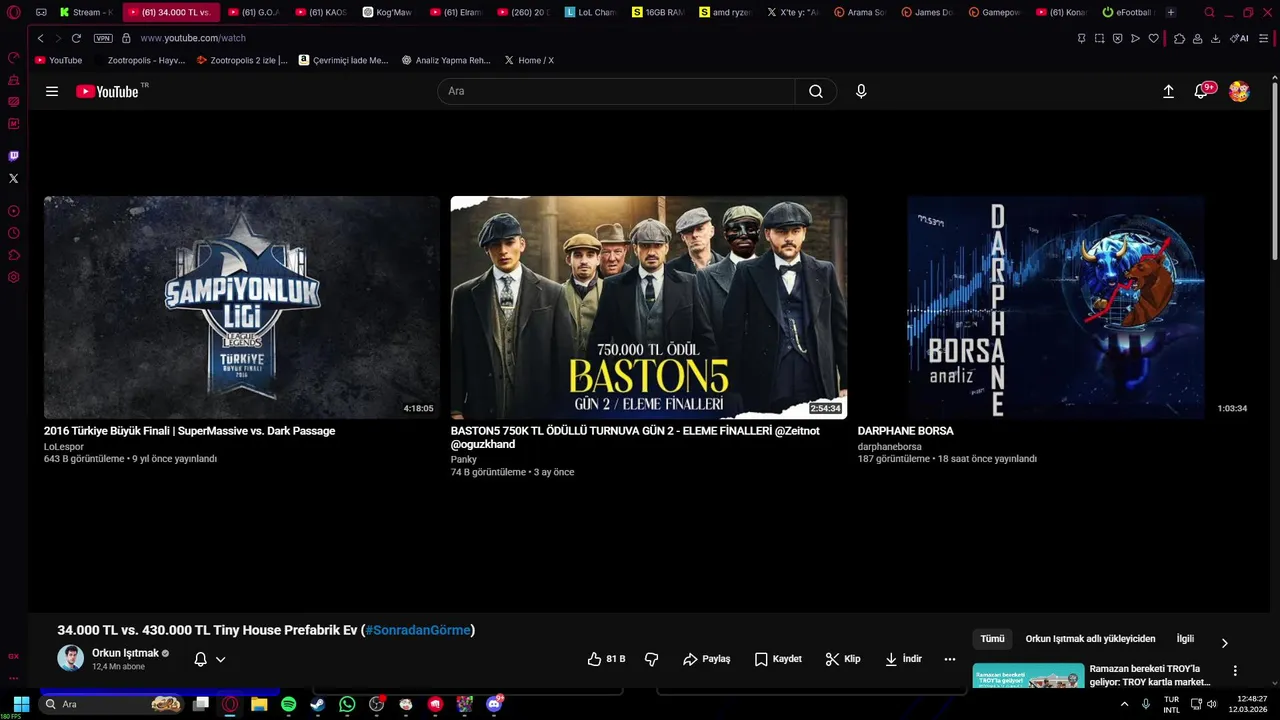Play the BASTON5 tournament thumbnail

(x=649, y=307)
